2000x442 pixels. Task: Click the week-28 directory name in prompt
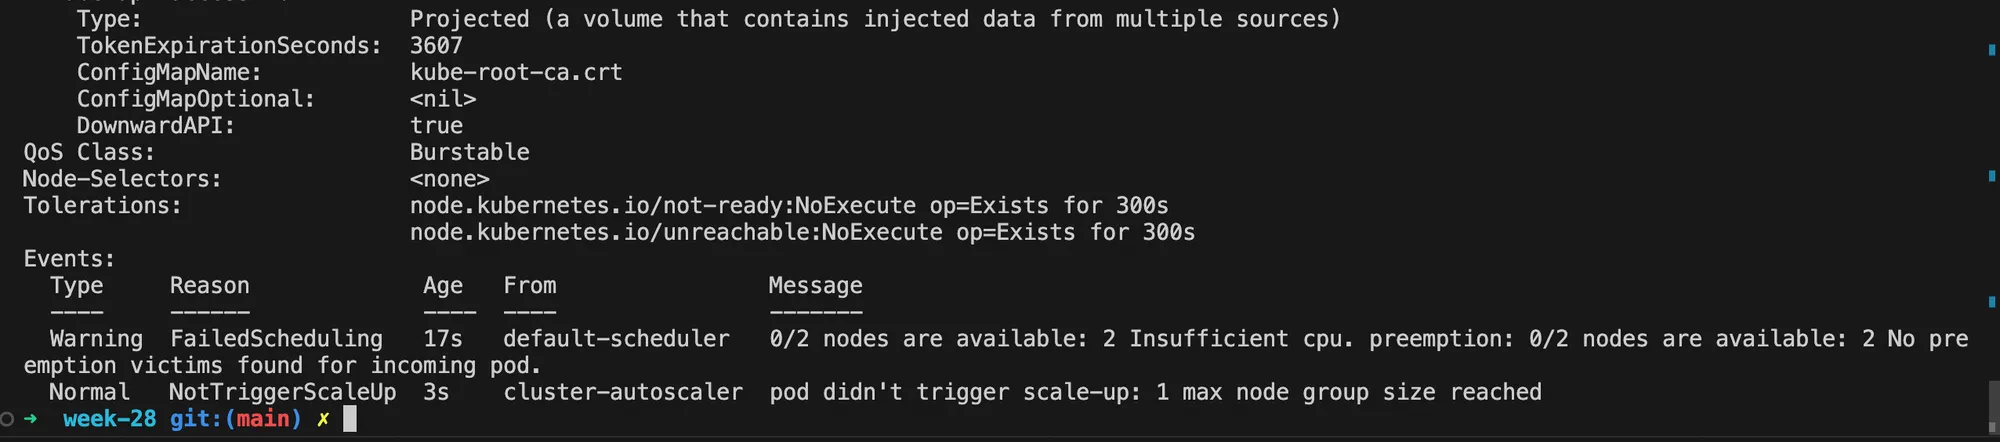click(x=109, y=419)
